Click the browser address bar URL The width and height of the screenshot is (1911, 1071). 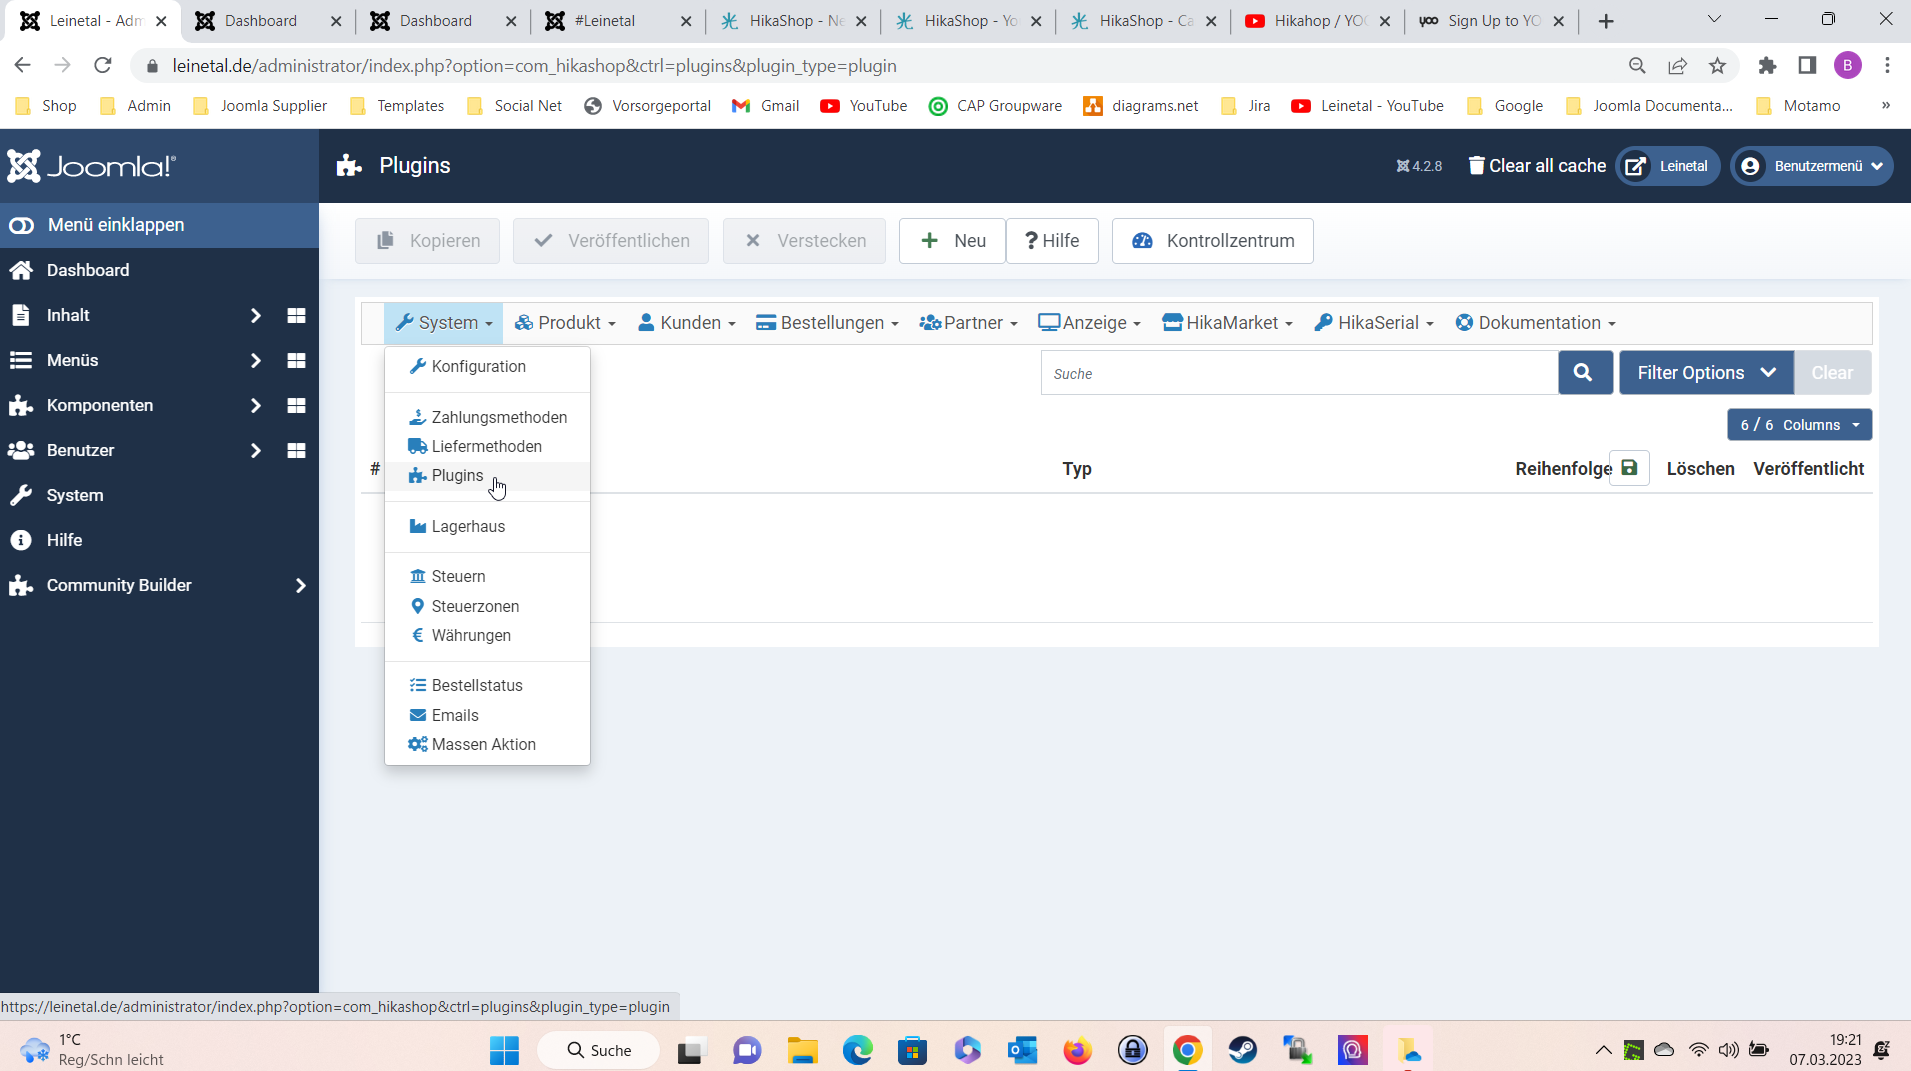[534, 66]
